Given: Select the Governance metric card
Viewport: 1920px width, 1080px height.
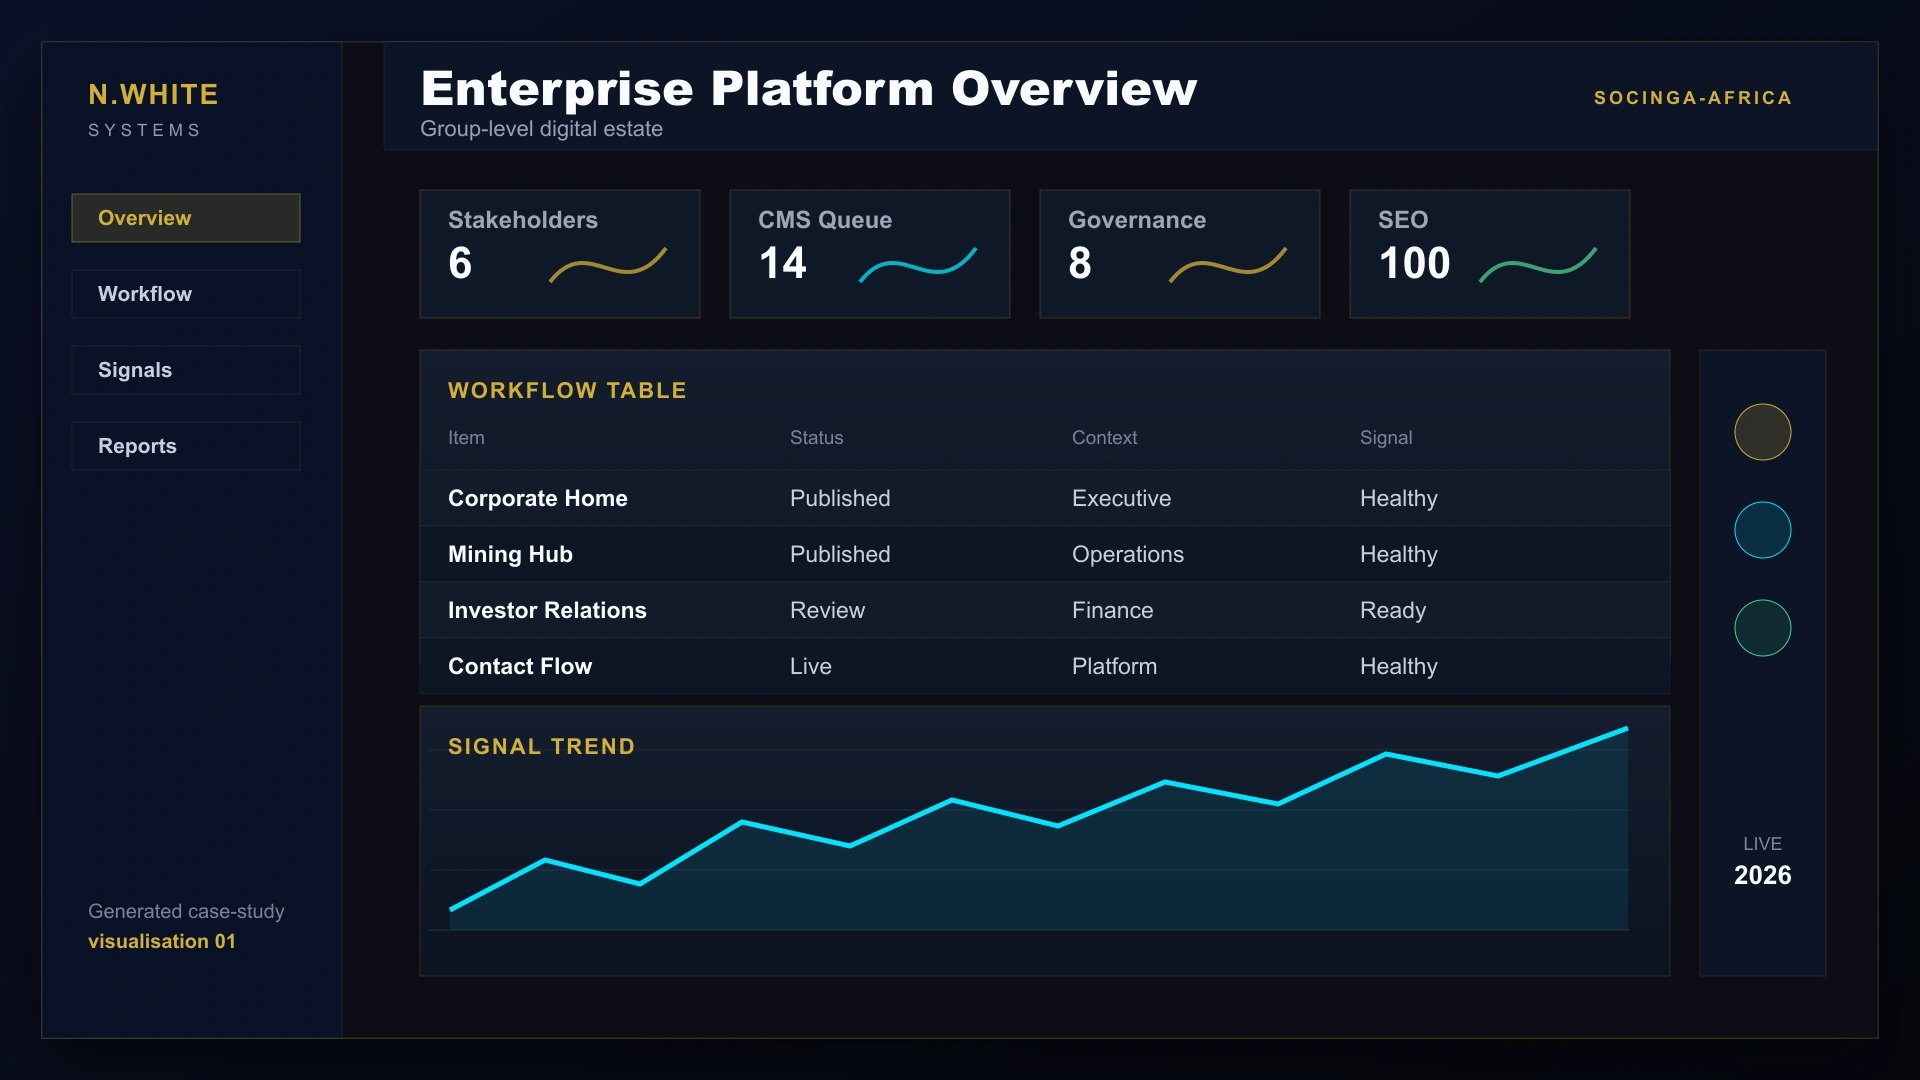Looking at the screenshot, I should point(1180,254).
